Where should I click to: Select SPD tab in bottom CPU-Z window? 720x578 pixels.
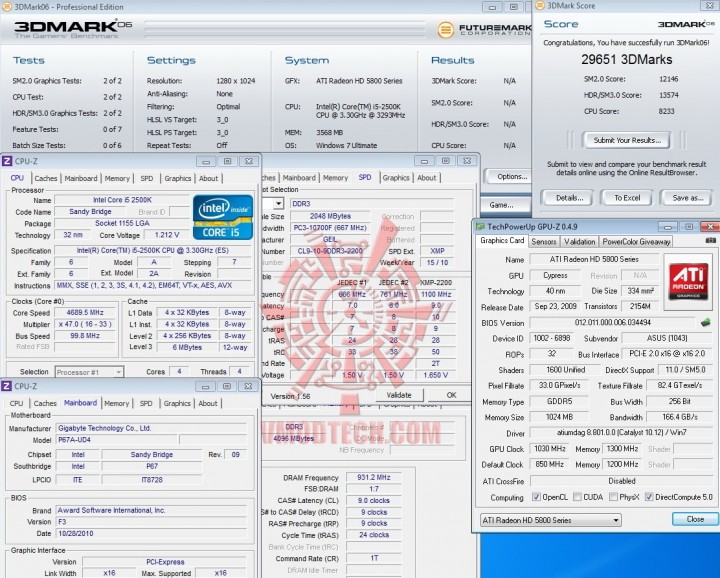point(146,403)
